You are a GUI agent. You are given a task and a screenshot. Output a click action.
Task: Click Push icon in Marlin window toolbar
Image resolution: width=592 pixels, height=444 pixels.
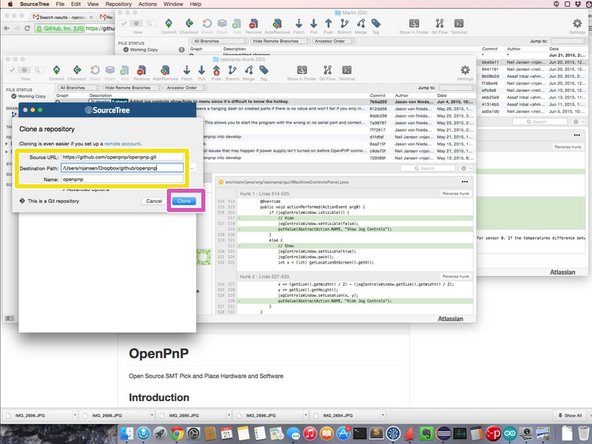328,24
